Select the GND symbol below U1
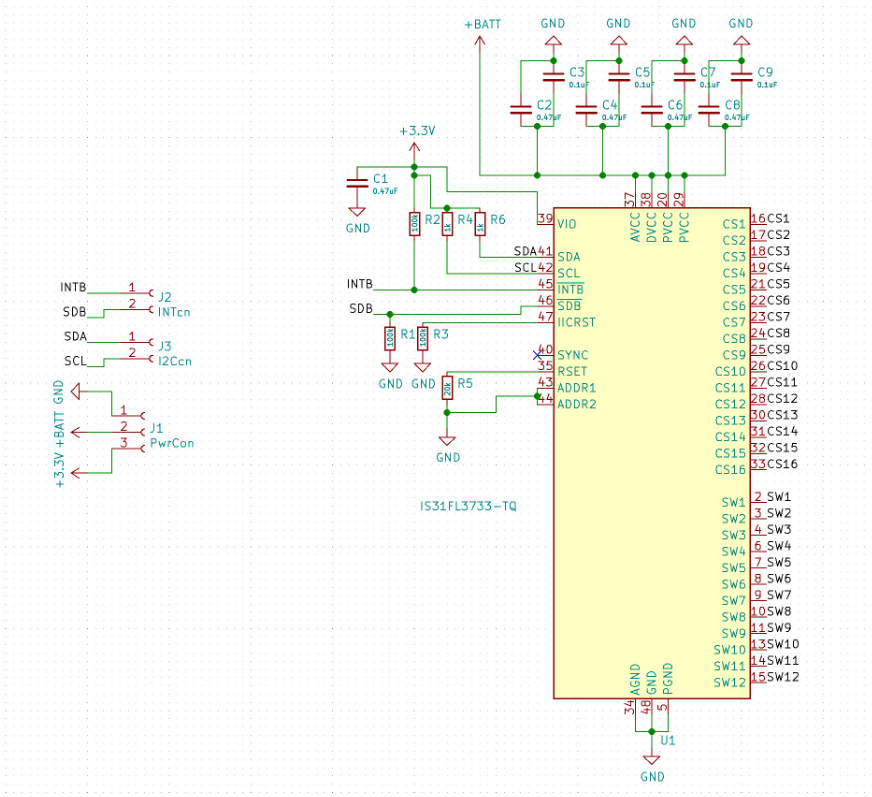 click(x=652, y=760)
